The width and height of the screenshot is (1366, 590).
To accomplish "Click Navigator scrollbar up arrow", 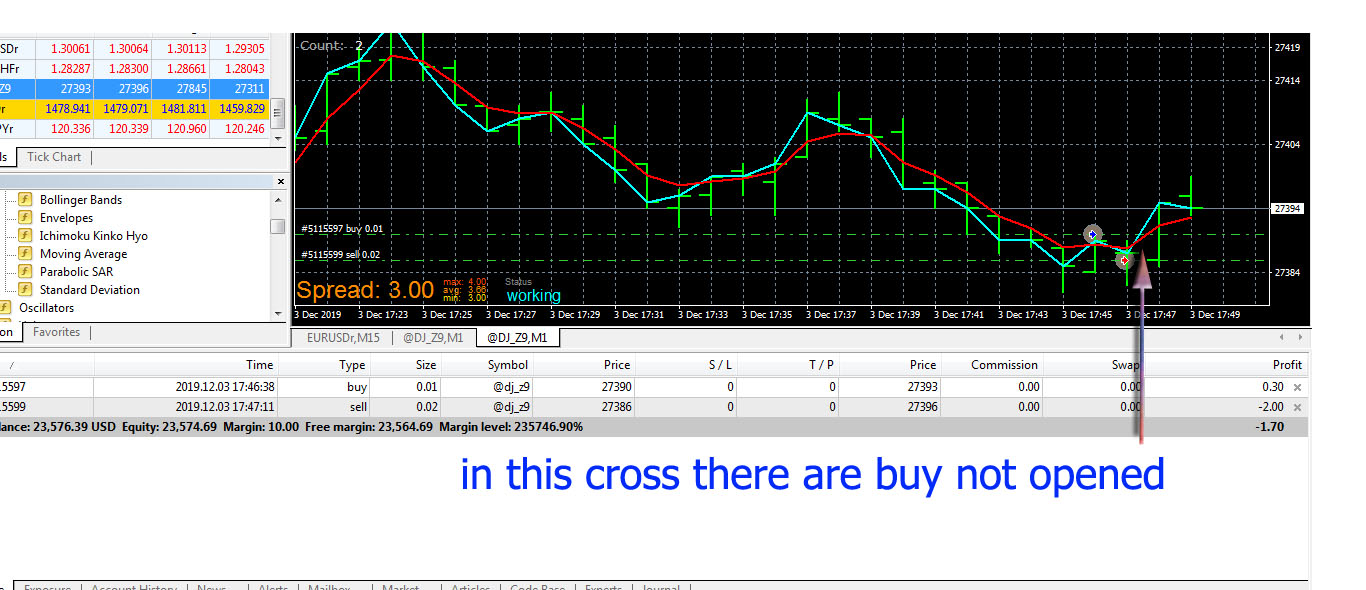I will (x=278, y=200).
